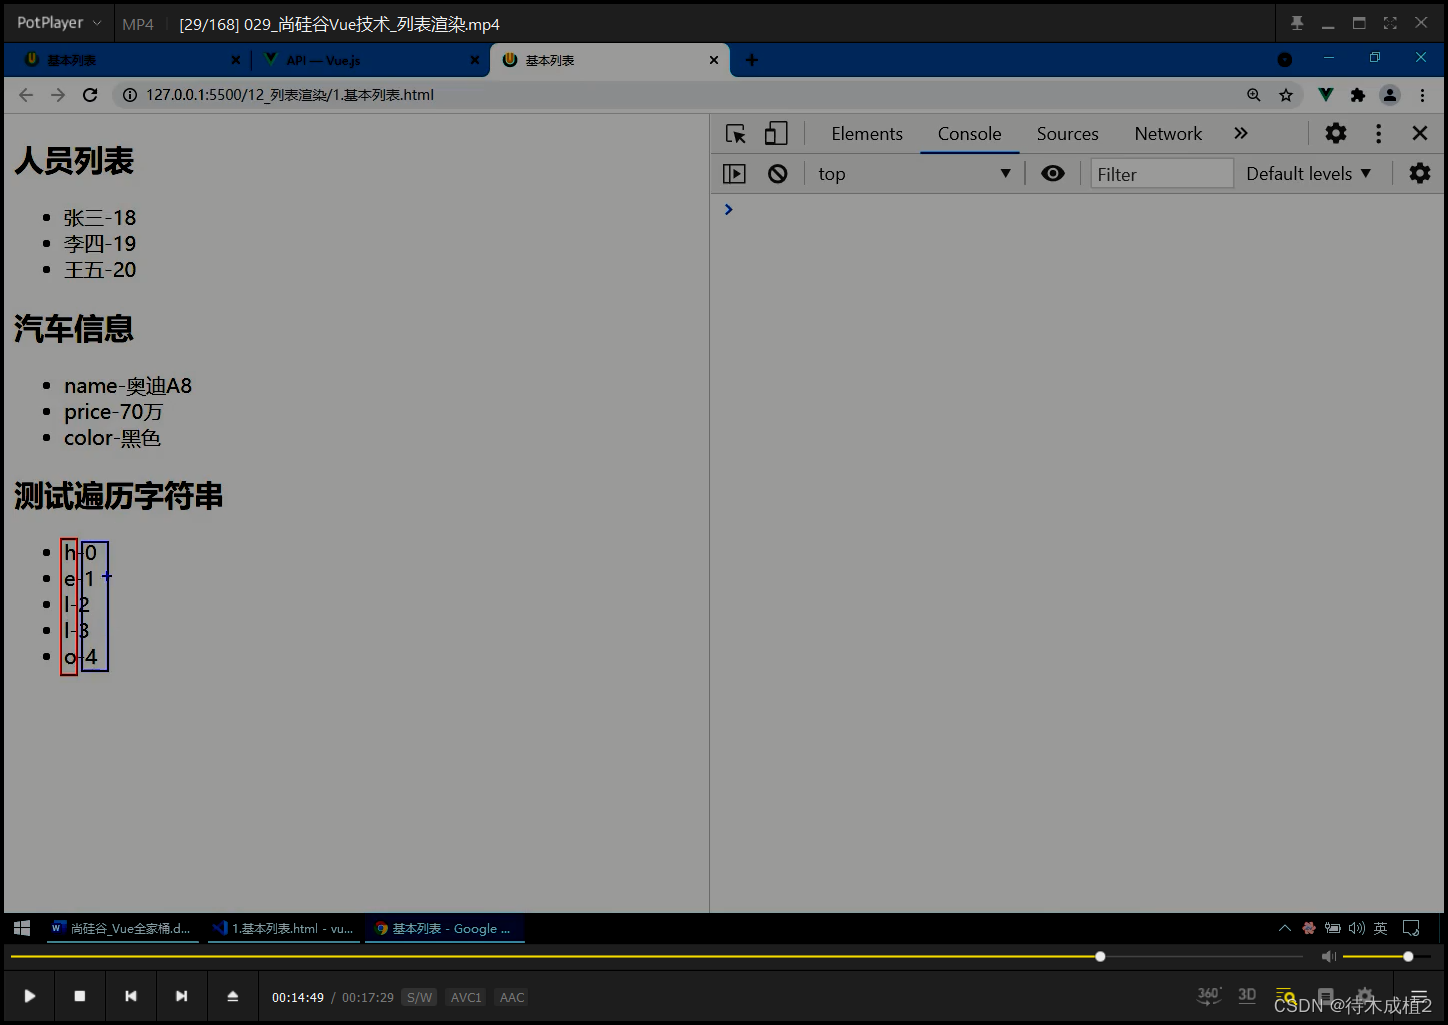Skip to previous file in playlist
The height and width of the screenshot is (1025, 1448).
131,996
